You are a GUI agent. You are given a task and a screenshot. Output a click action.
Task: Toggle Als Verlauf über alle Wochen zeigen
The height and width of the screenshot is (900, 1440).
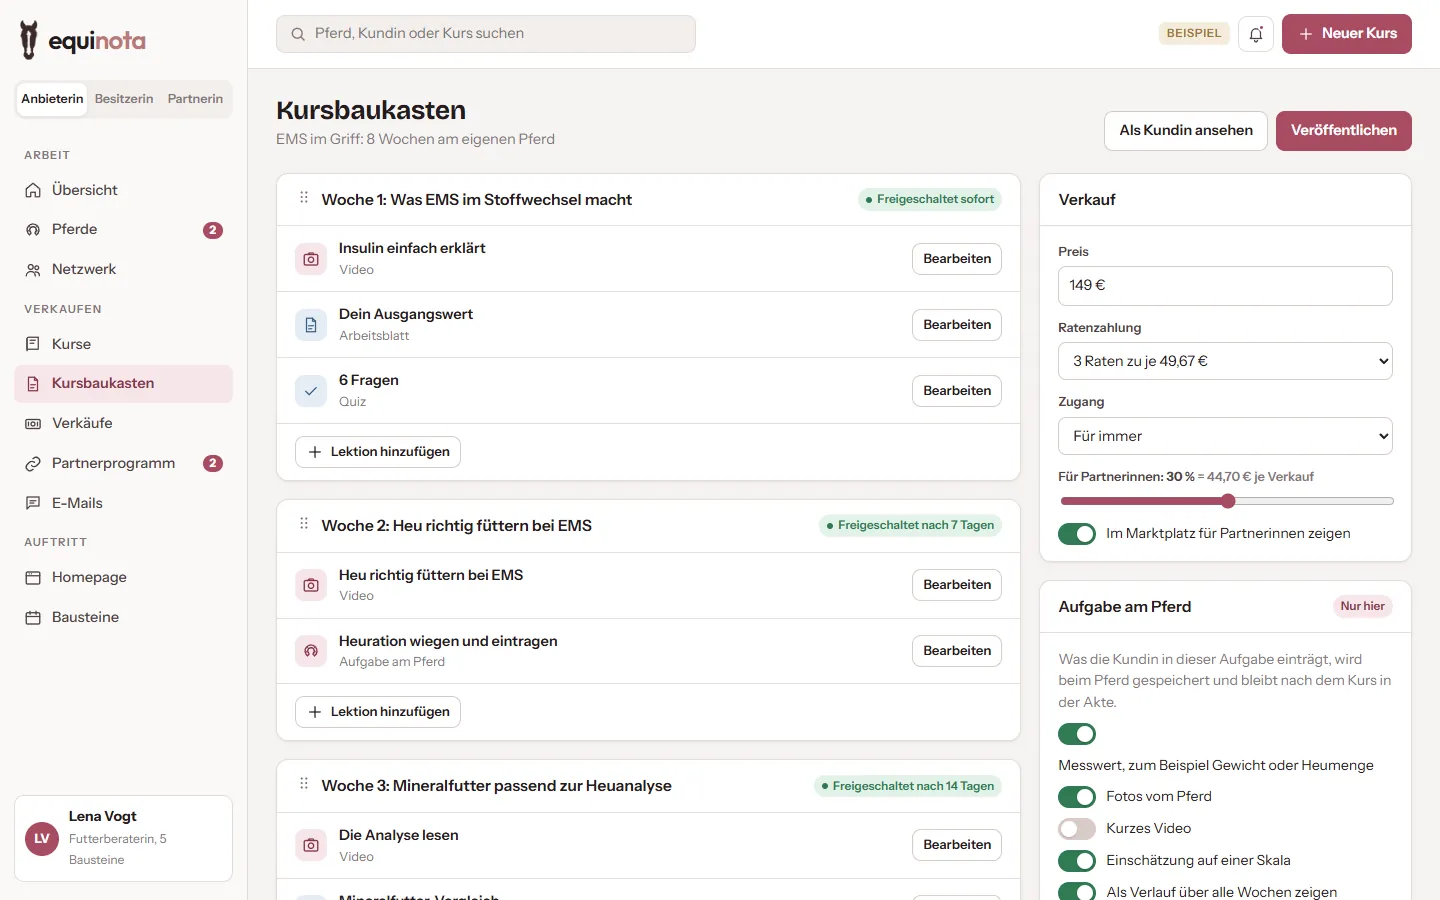point(1077,891)
